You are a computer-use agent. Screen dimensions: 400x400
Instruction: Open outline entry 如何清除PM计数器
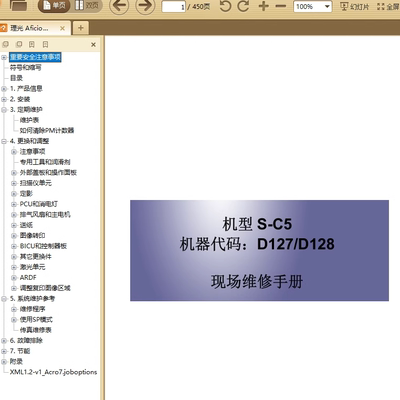pos(47,130)
